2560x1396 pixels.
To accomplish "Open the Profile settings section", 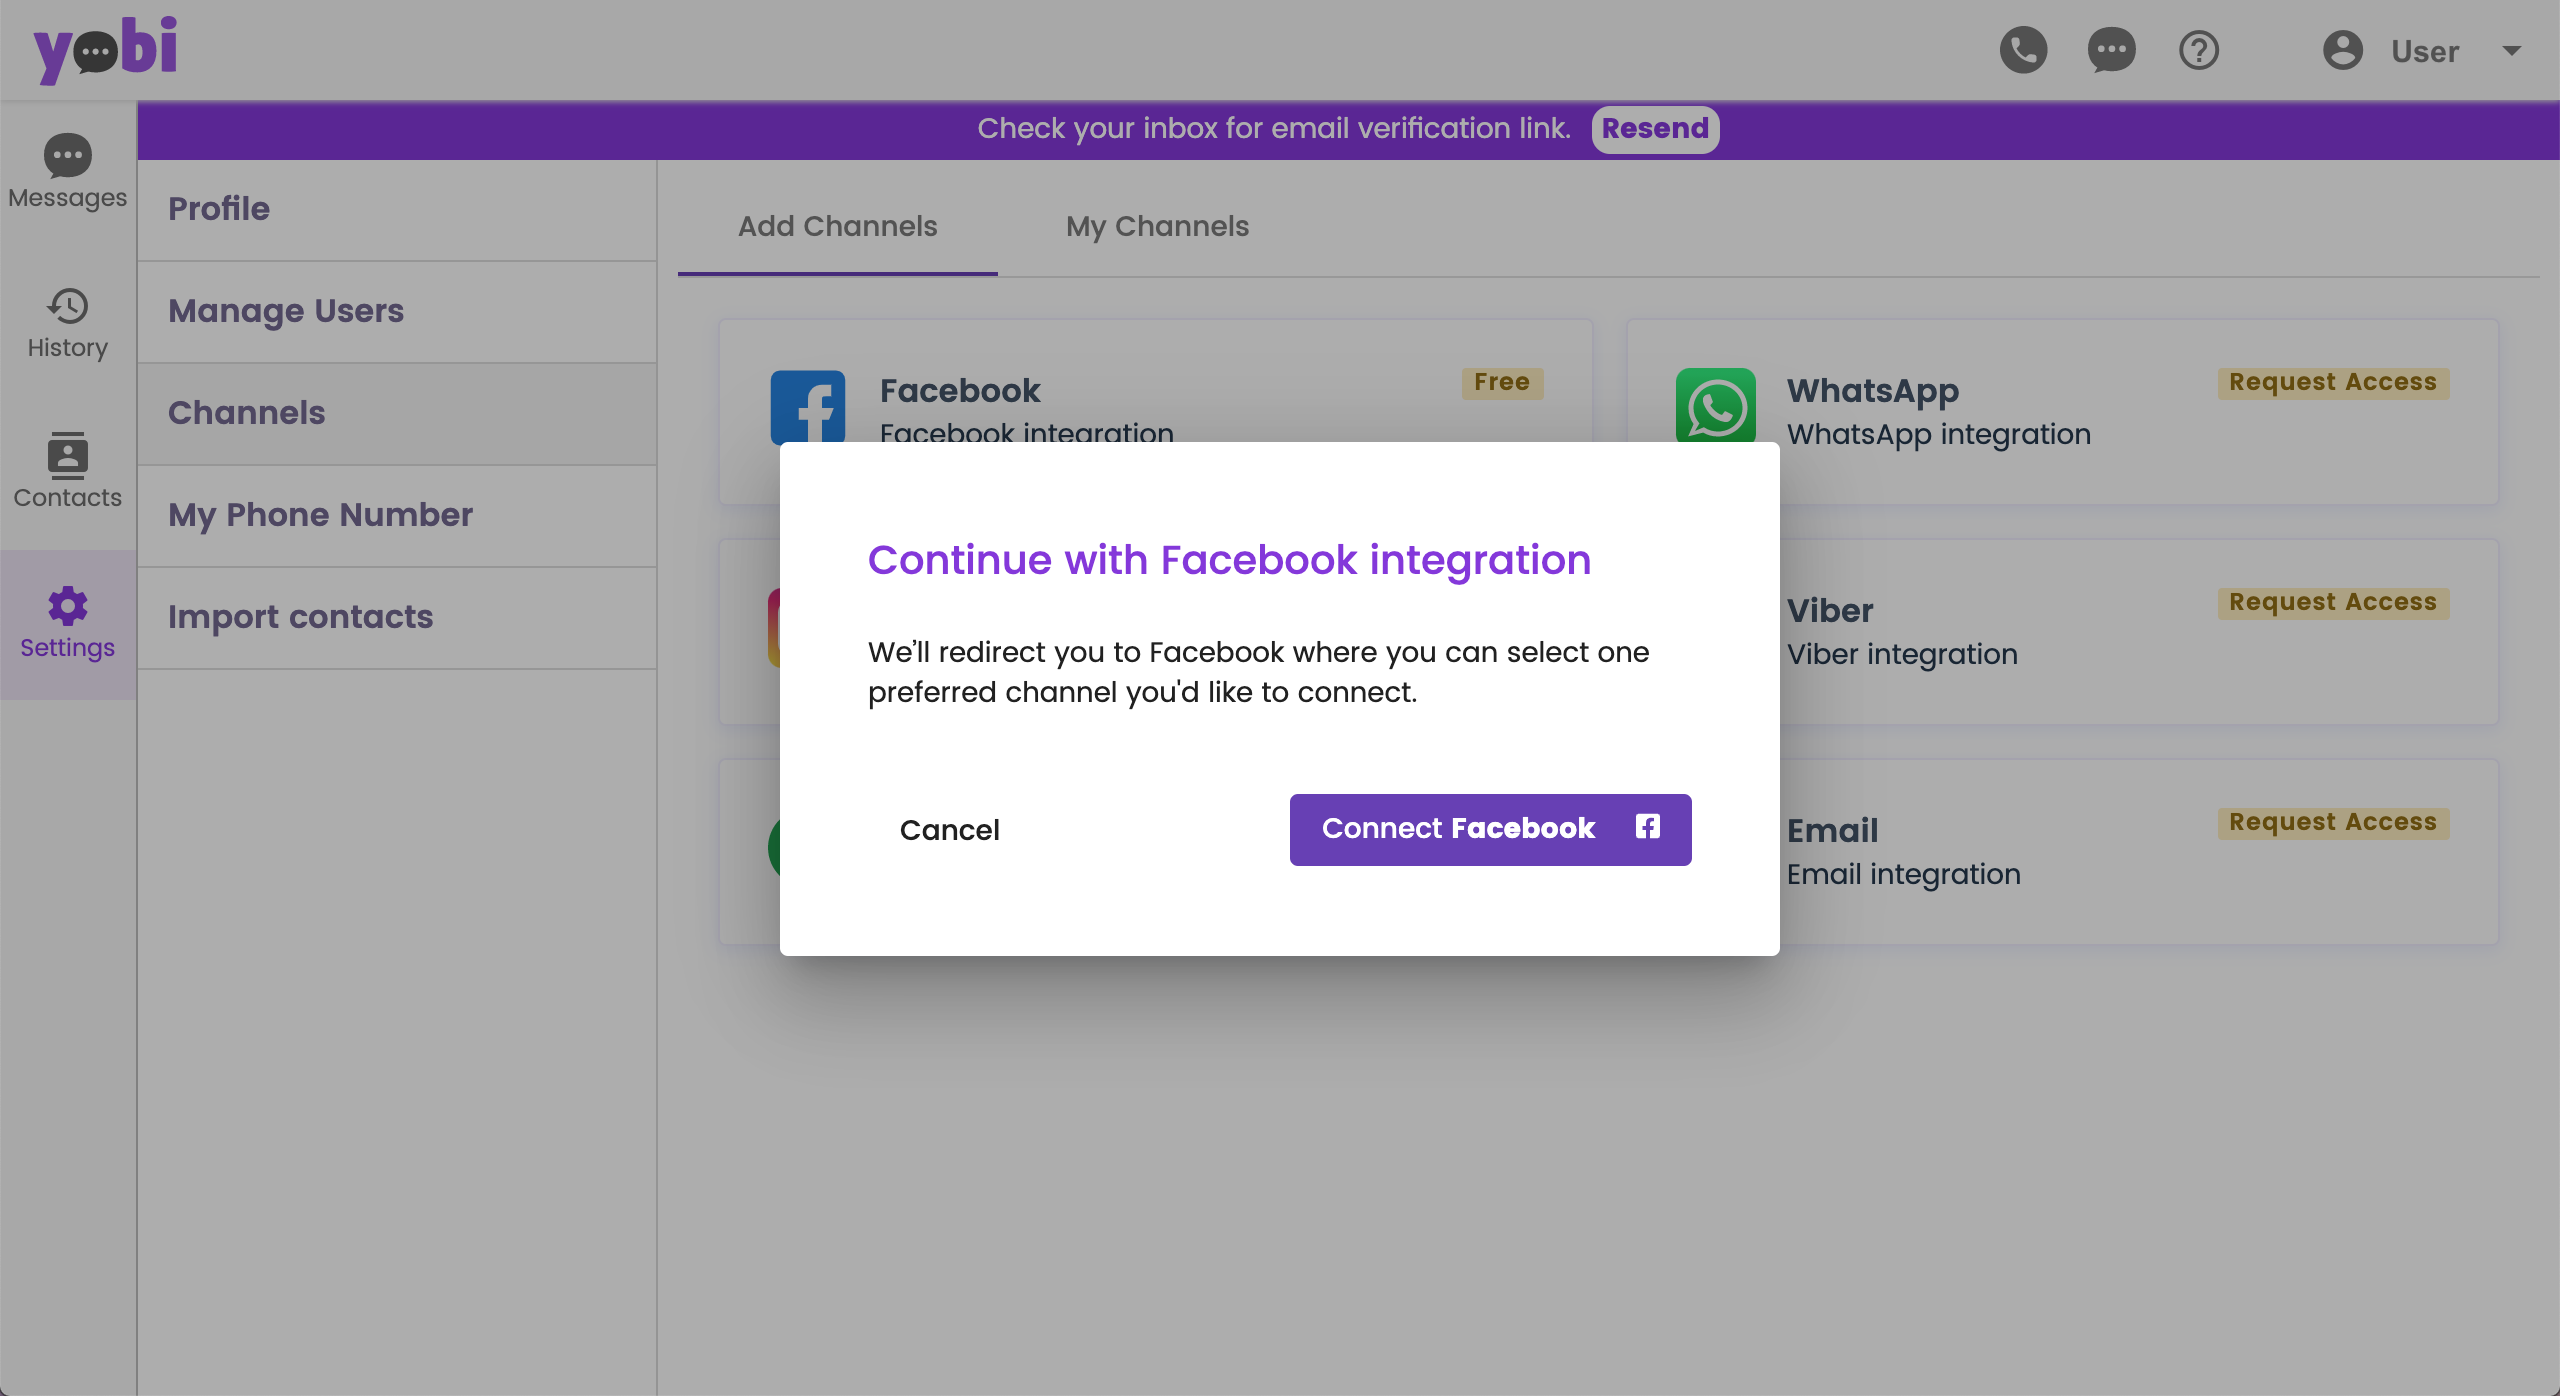I will point(397,210).
